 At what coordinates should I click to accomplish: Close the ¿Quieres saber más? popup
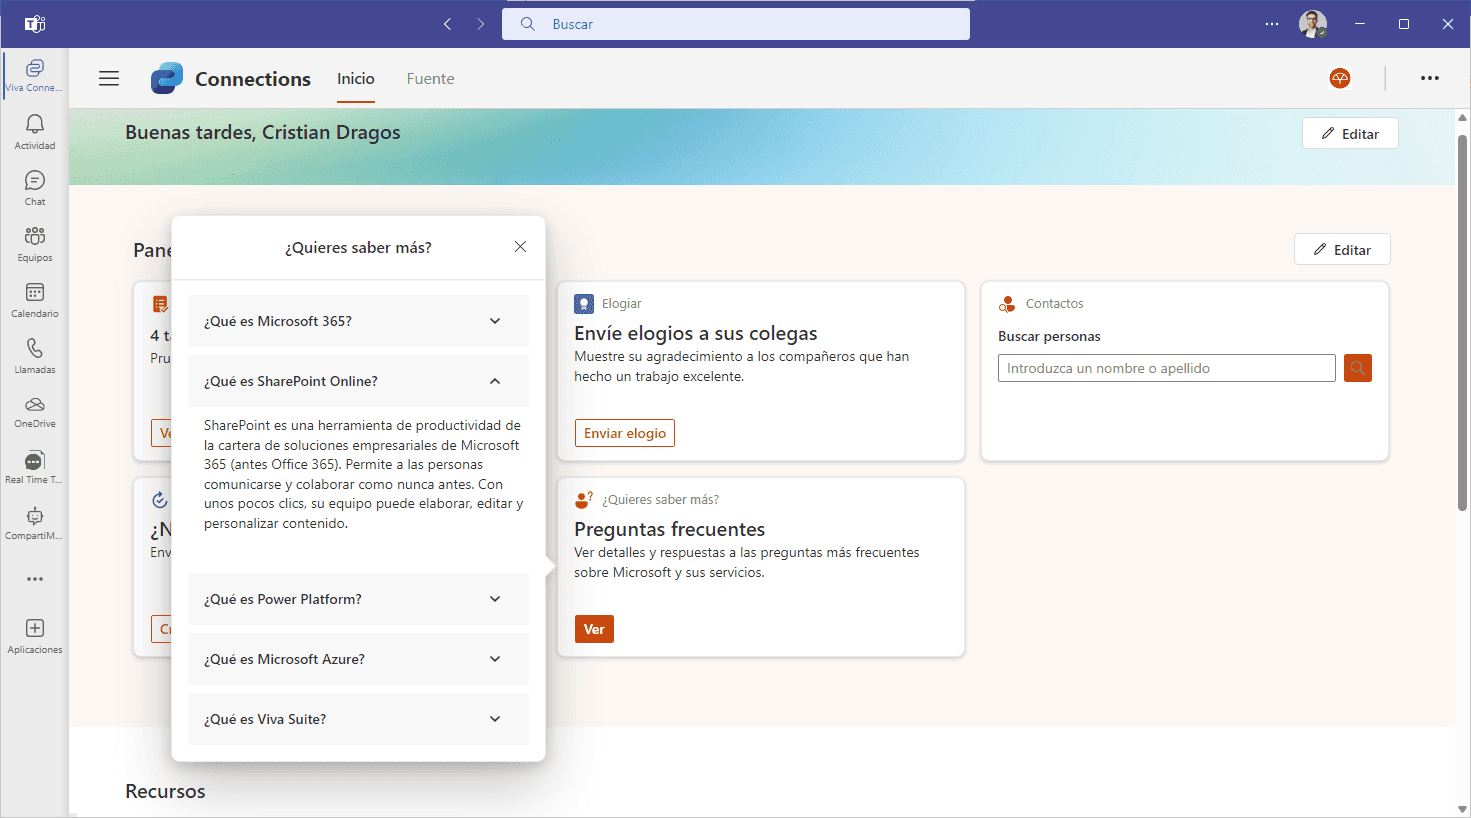pos(520,247)
